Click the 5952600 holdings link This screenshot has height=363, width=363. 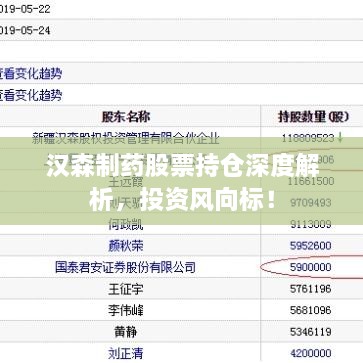point(311,246)
